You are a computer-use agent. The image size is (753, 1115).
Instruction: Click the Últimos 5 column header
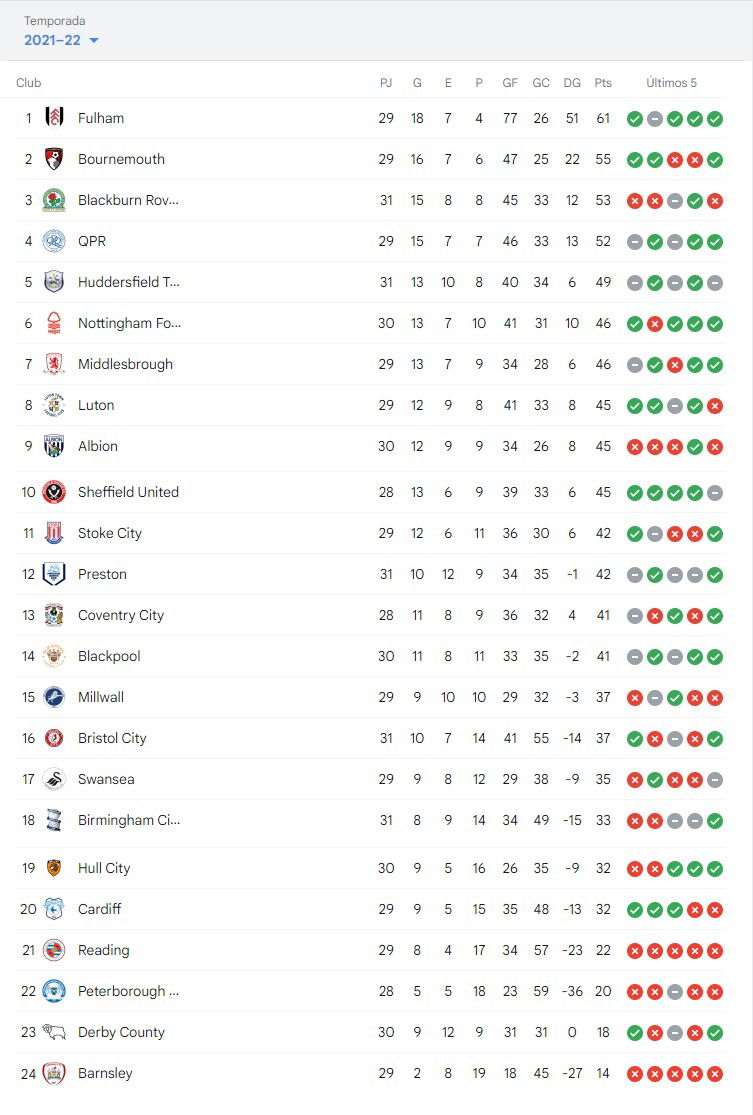(x=671, y=82)
